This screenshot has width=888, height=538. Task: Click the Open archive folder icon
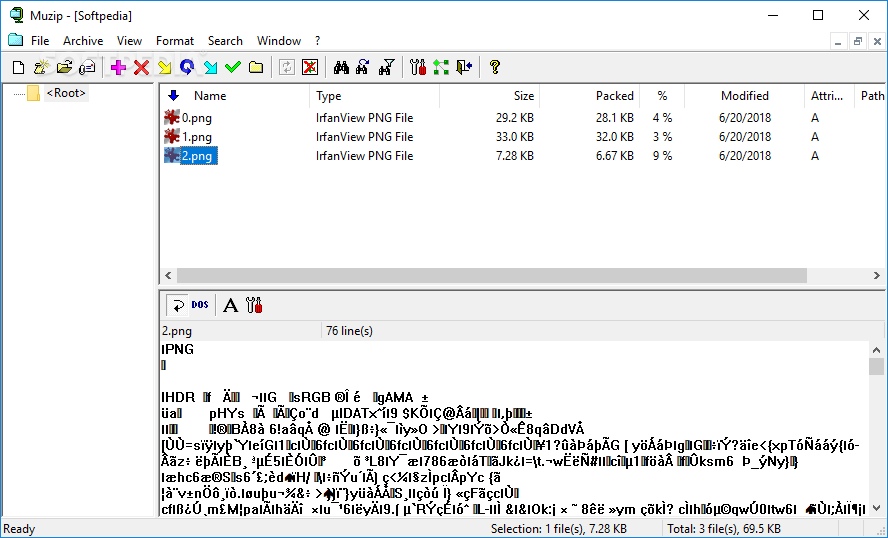click(x=65, y=67)
